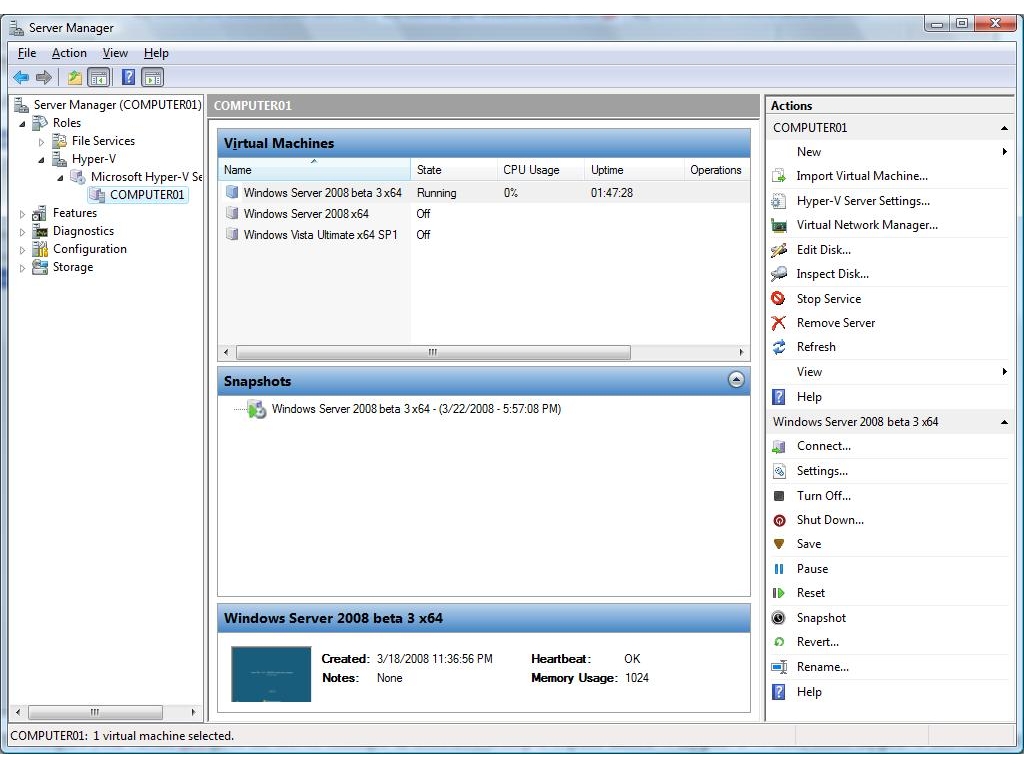Click the Snapshot camera icon
This screenshot has width=1024, height=768.
778,618
